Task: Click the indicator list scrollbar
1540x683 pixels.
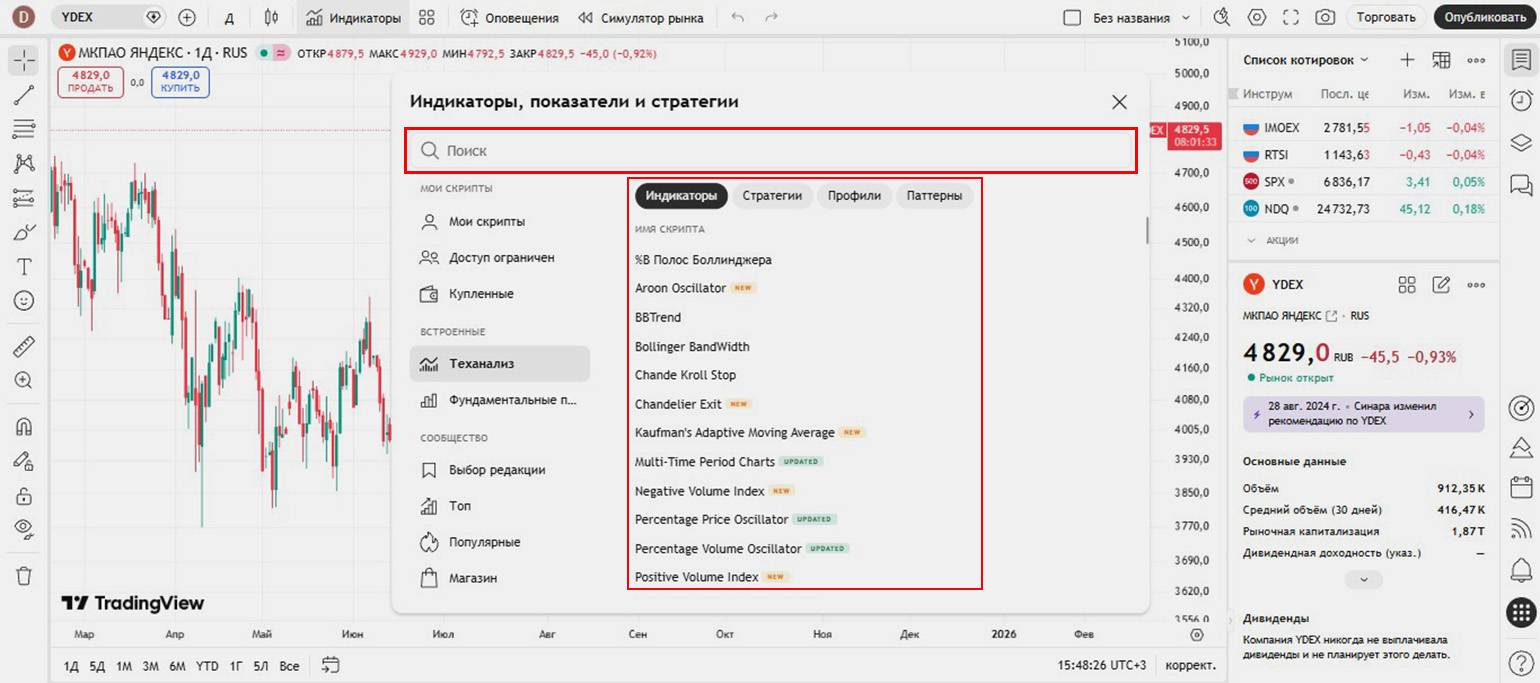Action: 1146,230
